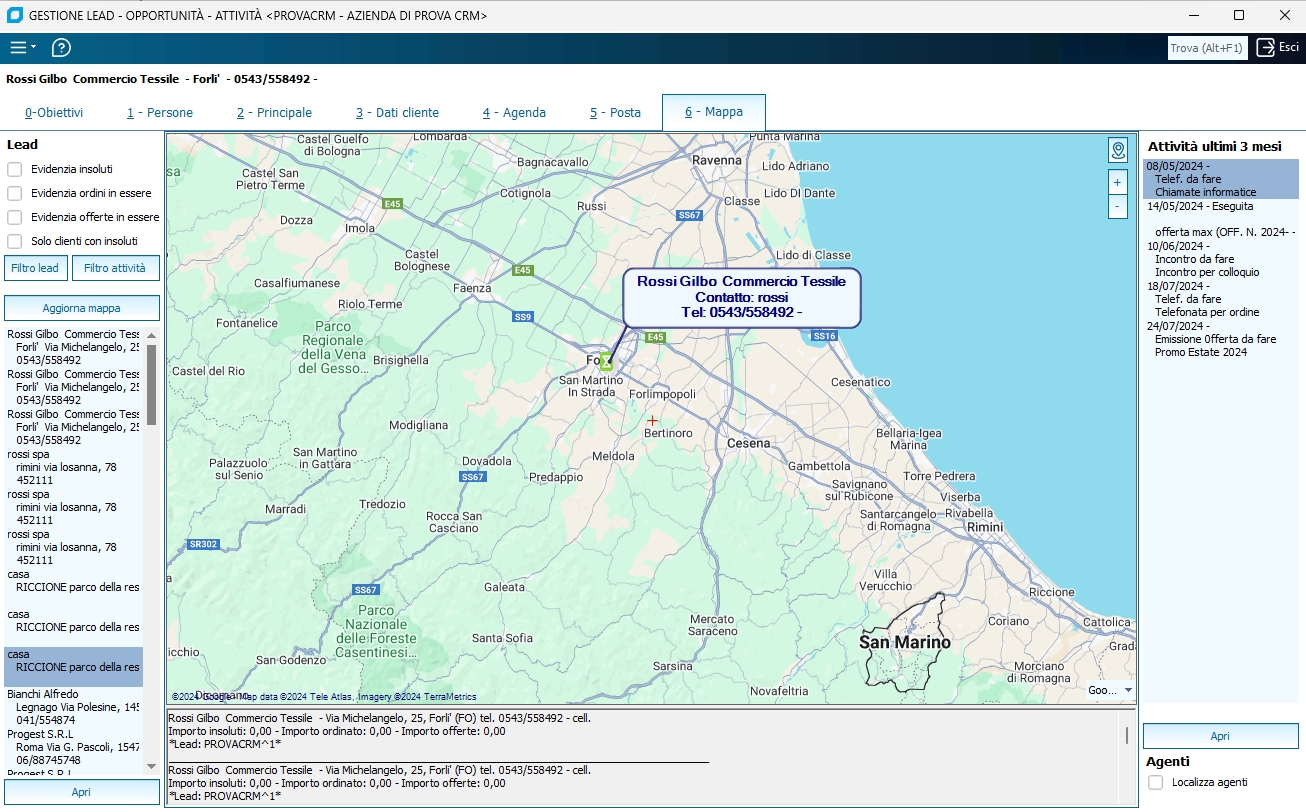Switch to the Dati cliente tab
Screen dimensions: 1306x812
point(397,113)
